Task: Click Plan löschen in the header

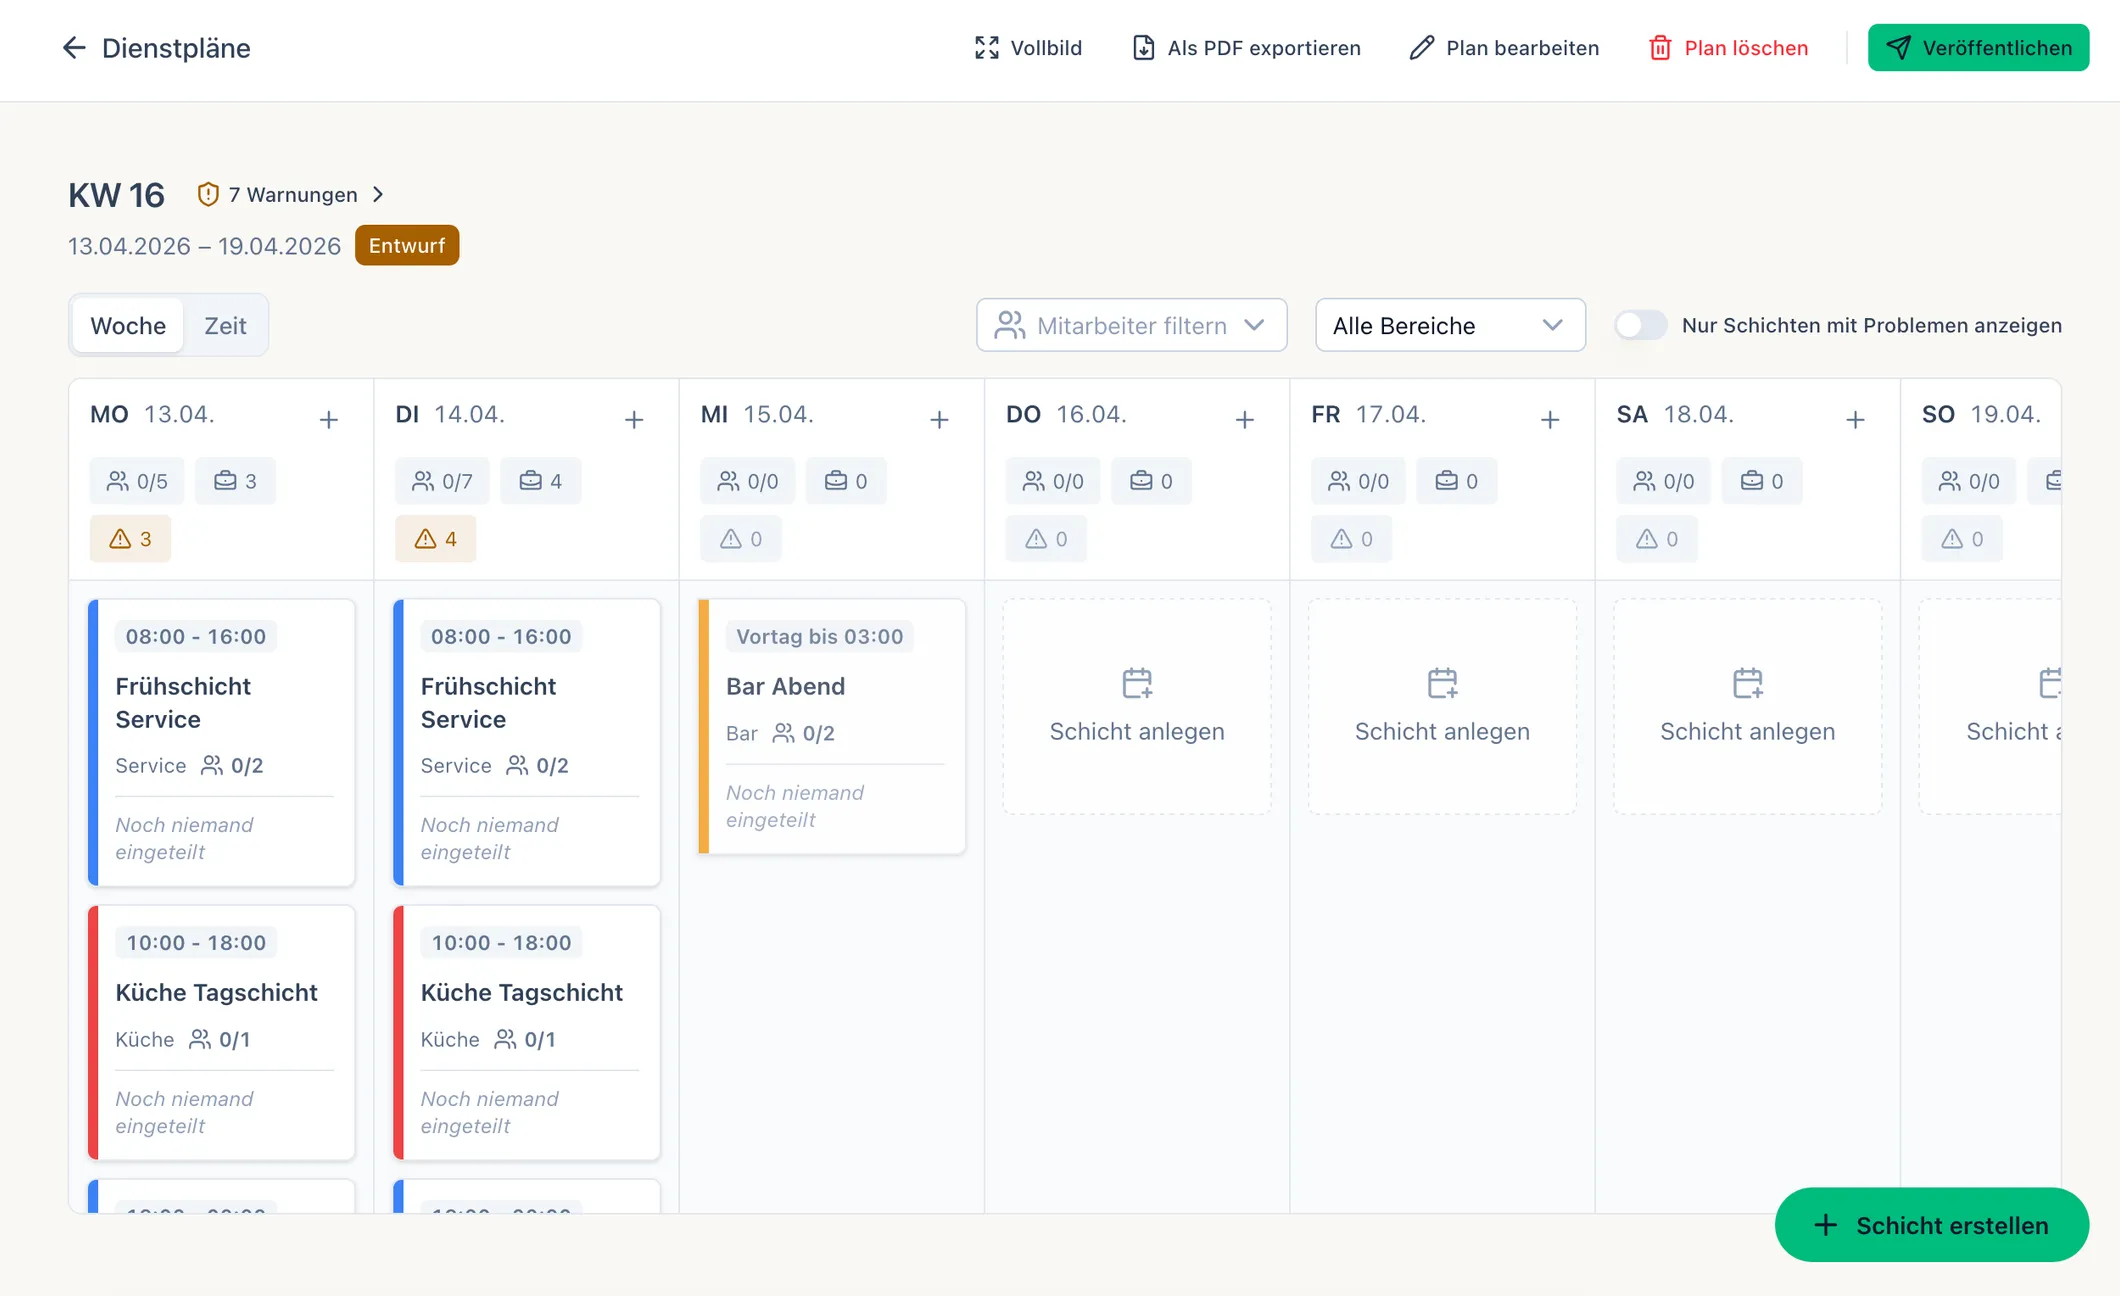Action: [x=1728, y=48]
